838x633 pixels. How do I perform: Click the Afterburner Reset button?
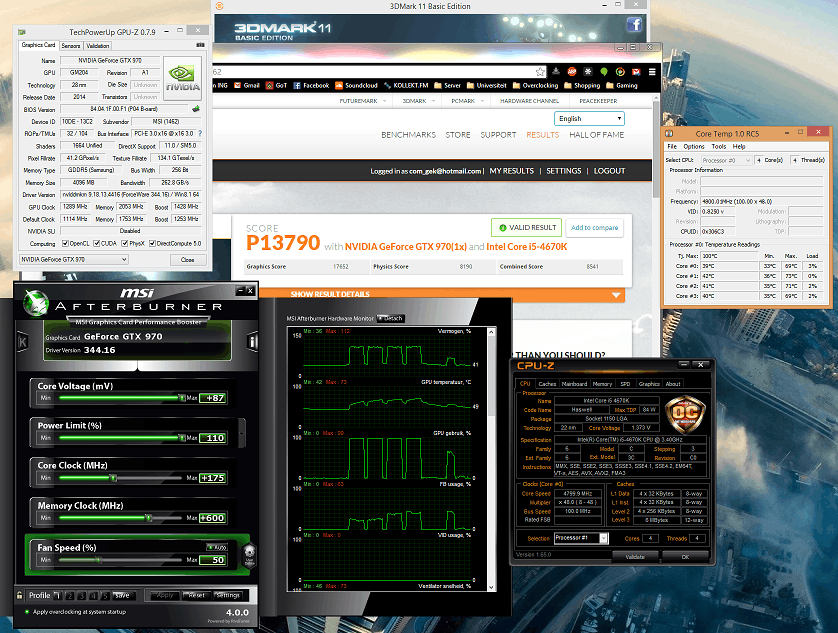click(196, 596)
